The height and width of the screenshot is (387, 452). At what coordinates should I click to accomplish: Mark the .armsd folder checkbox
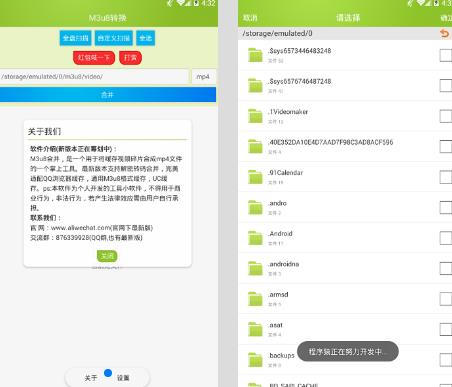[446, 299]
